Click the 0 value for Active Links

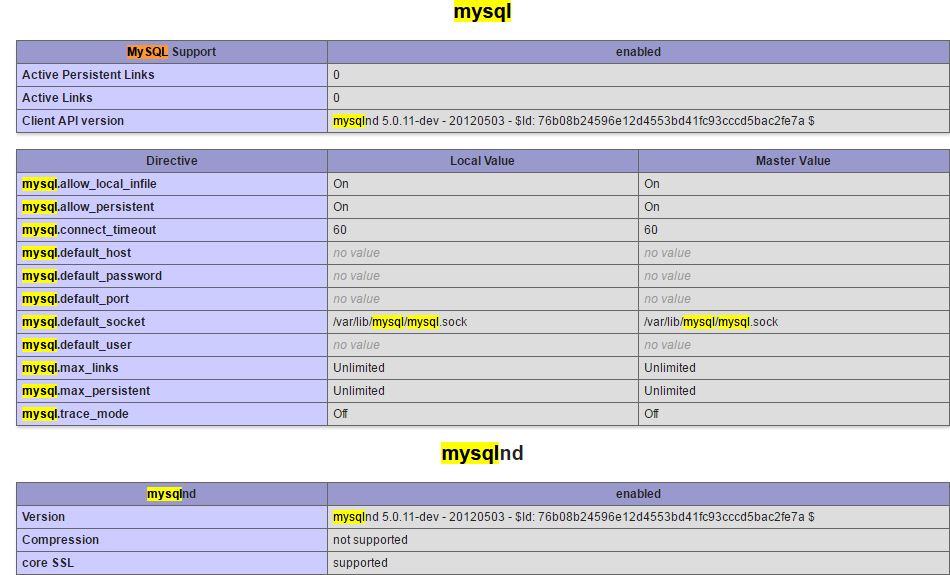tap(336, 98)
